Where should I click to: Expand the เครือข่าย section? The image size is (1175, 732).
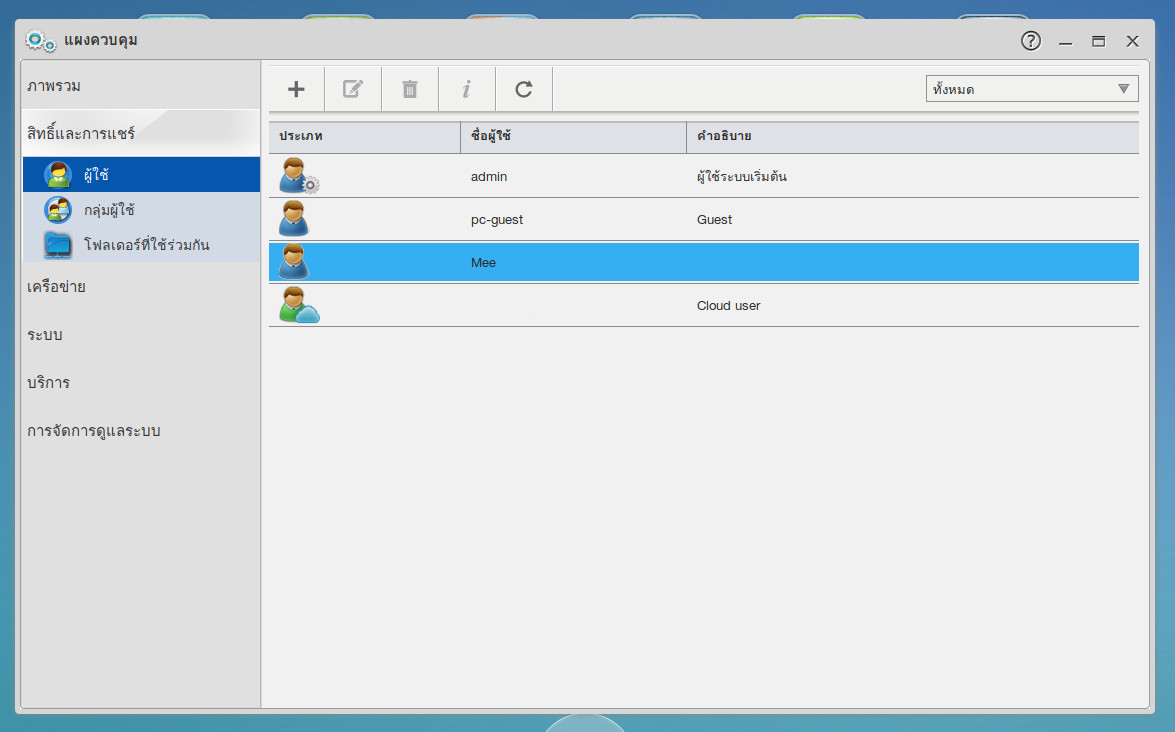(x=56, y=287)
